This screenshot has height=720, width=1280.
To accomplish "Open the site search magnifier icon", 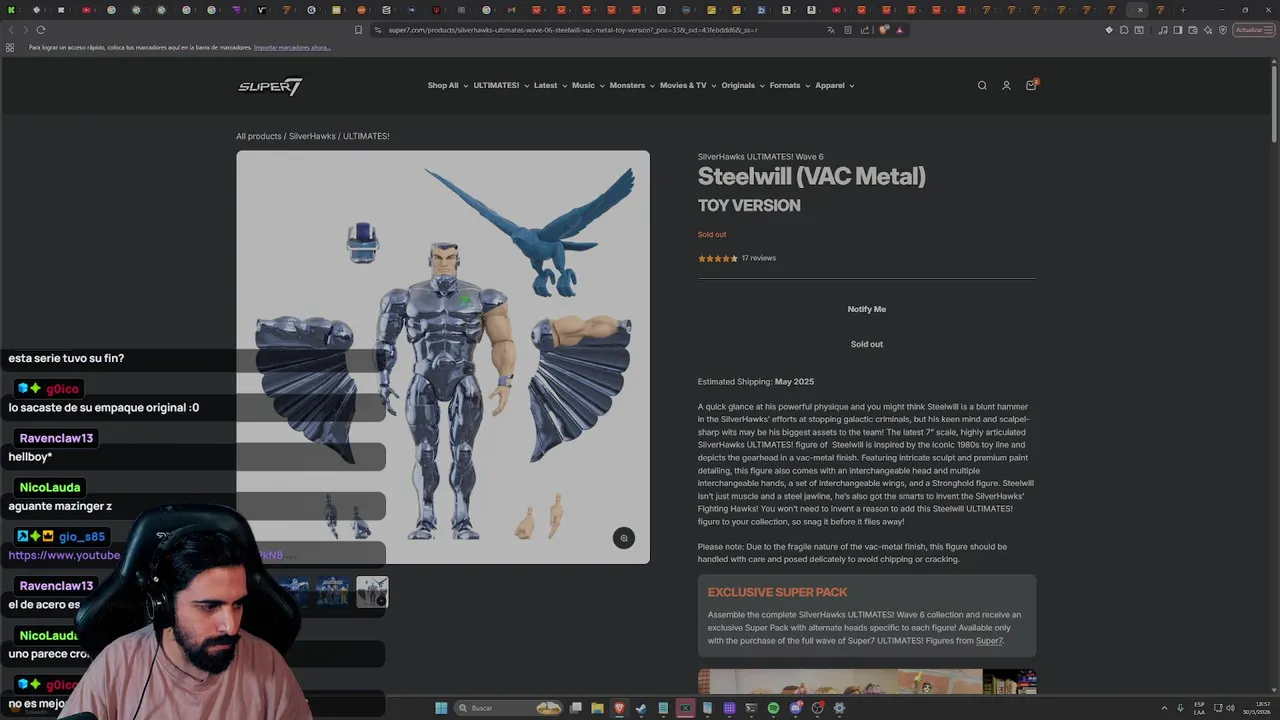I will tap(982, 86).
